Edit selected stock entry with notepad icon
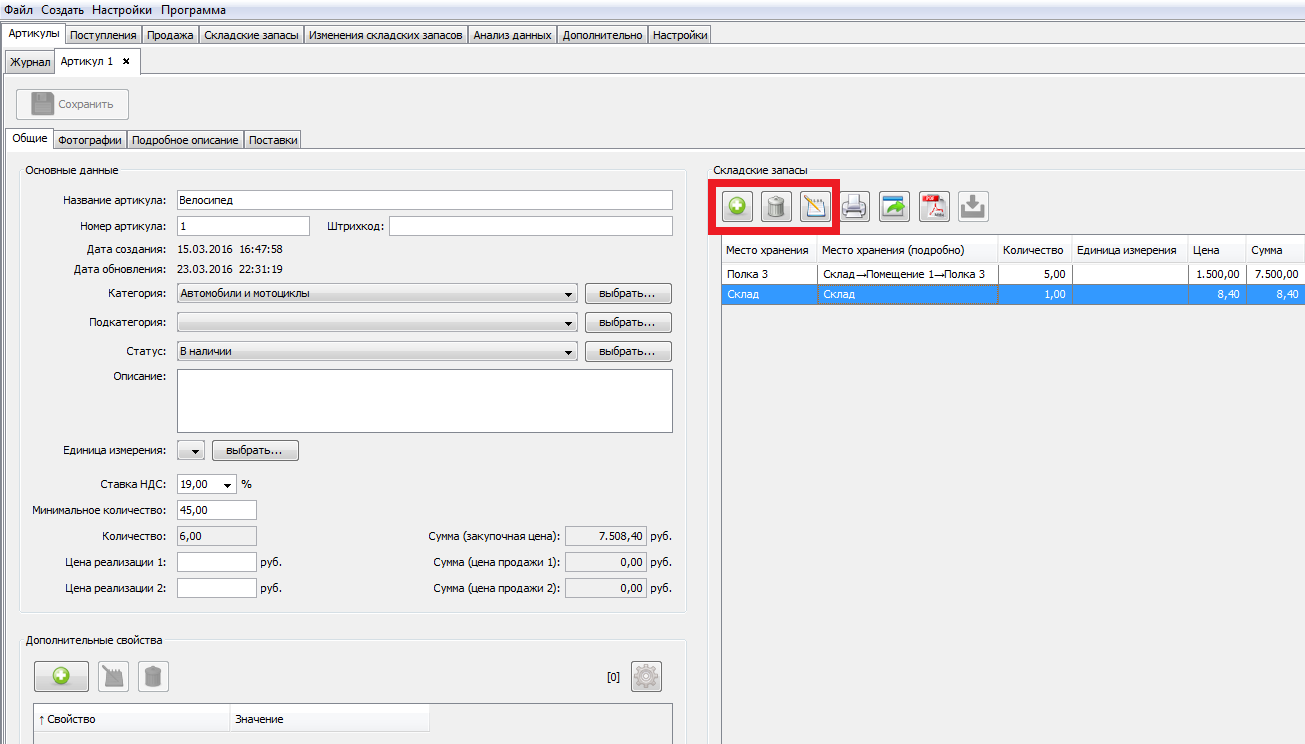This screenshot has width=1305, height=744. tap(816, 207)
